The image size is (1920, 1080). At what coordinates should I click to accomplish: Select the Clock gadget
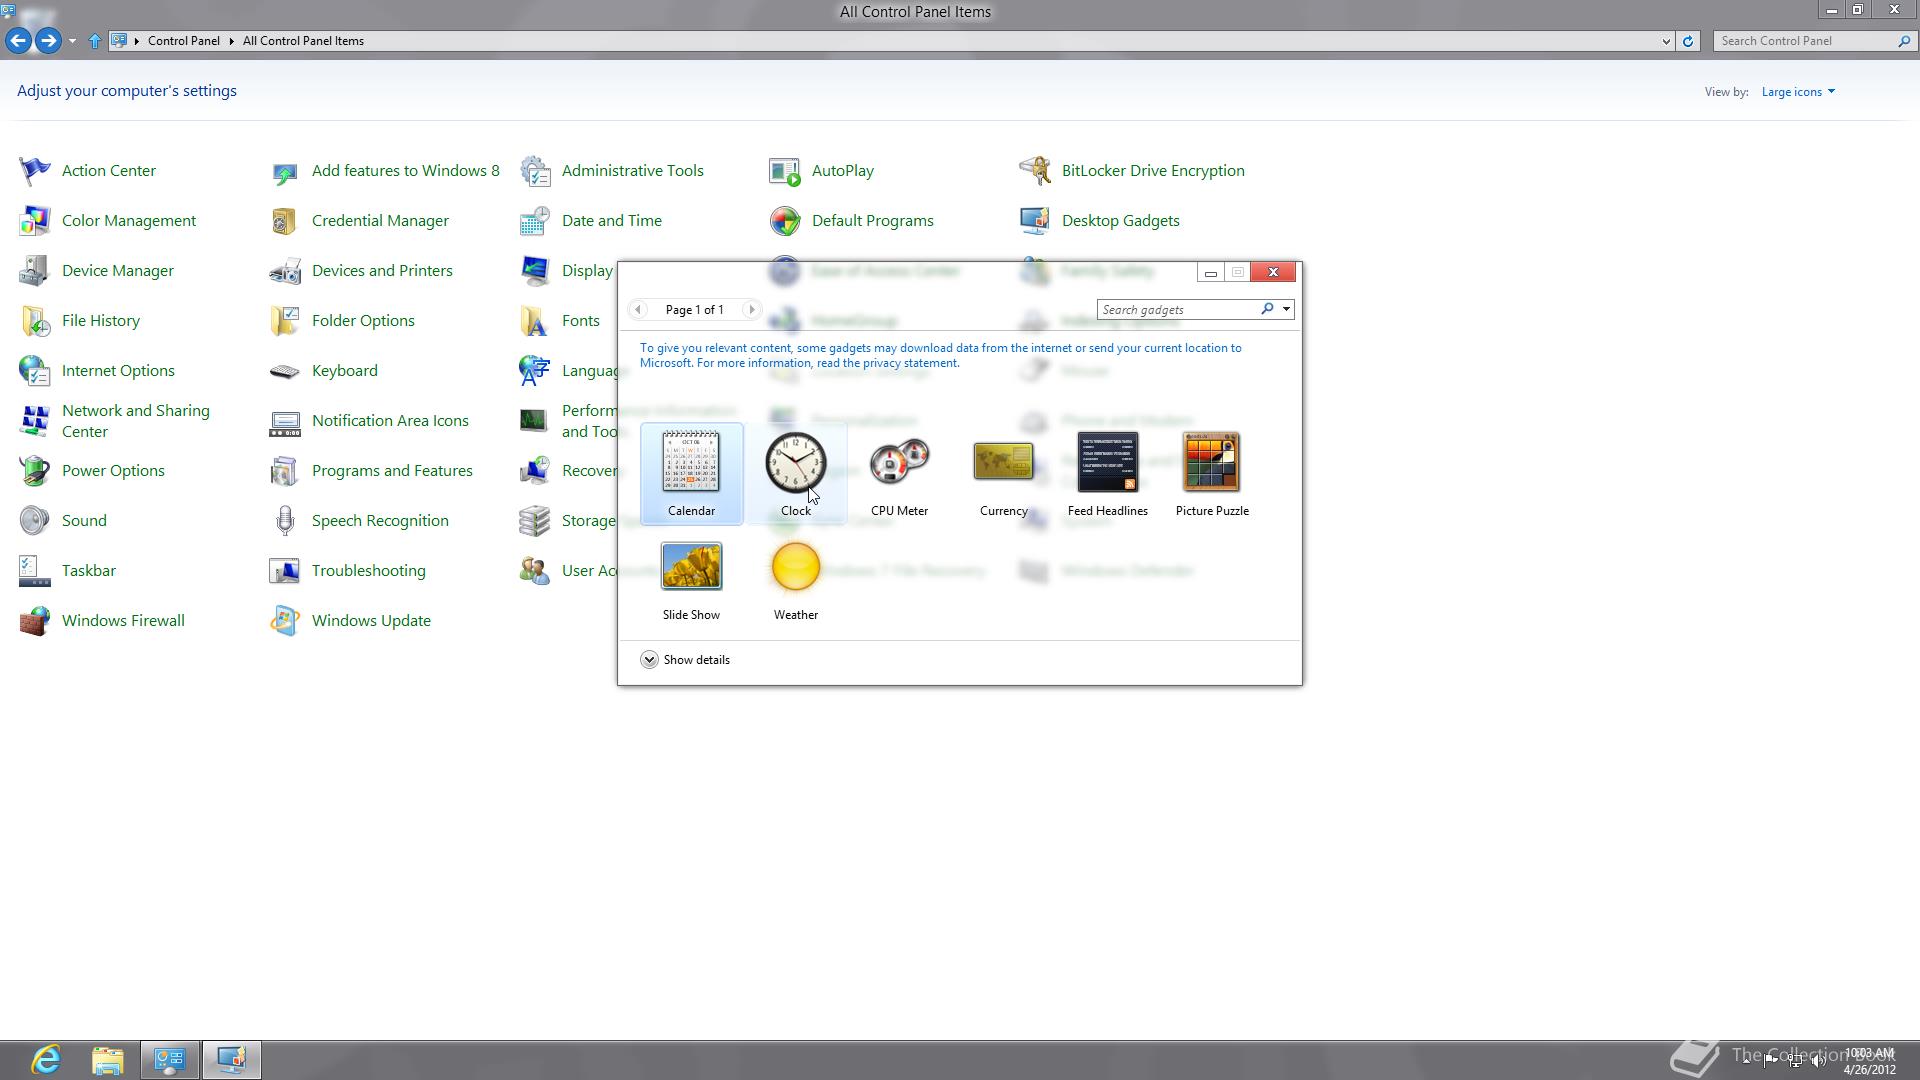pyautogui.click(x=796, y=474)
